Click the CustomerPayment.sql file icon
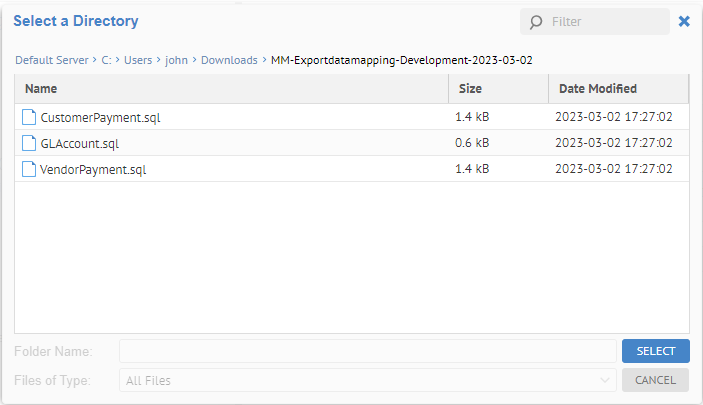The height and width of the screenshot is (405, 703). 29,117
